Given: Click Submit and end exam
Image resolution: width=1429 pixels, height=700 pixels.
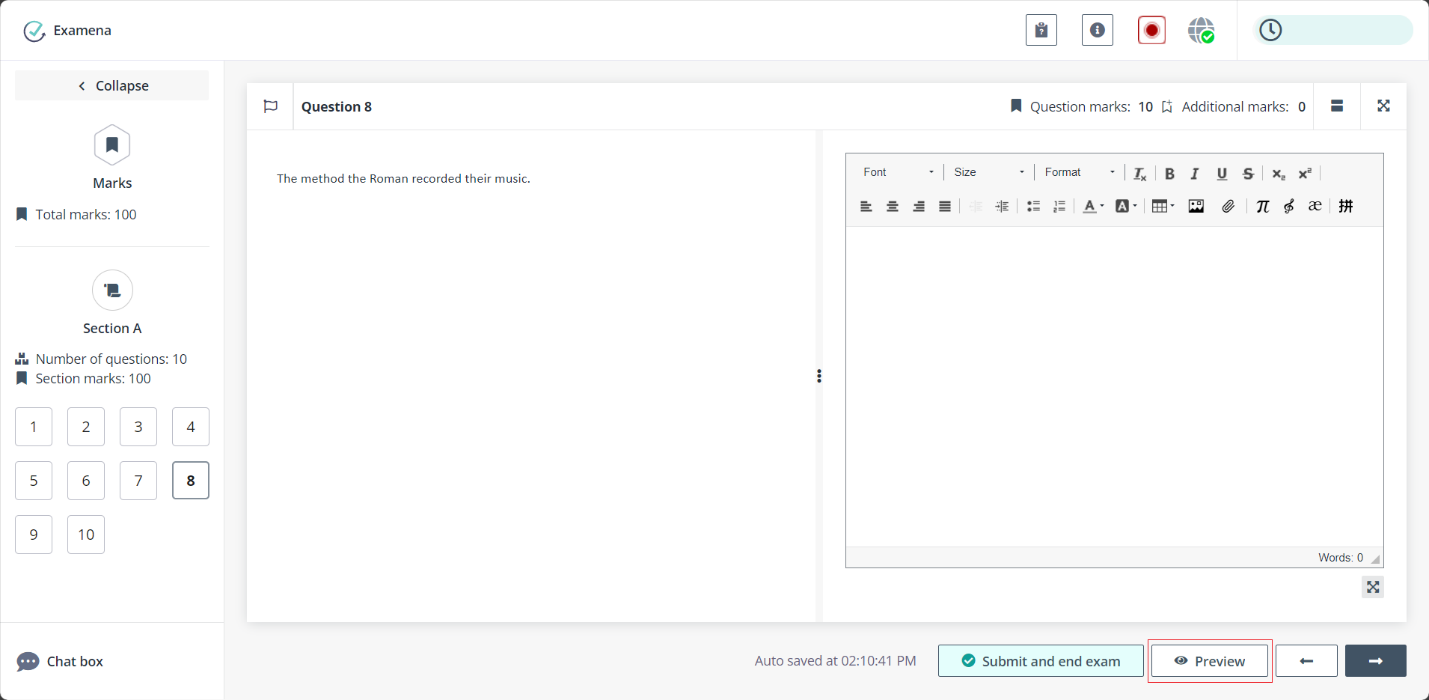Looking at the screenshot, I should coord(1040,661).
